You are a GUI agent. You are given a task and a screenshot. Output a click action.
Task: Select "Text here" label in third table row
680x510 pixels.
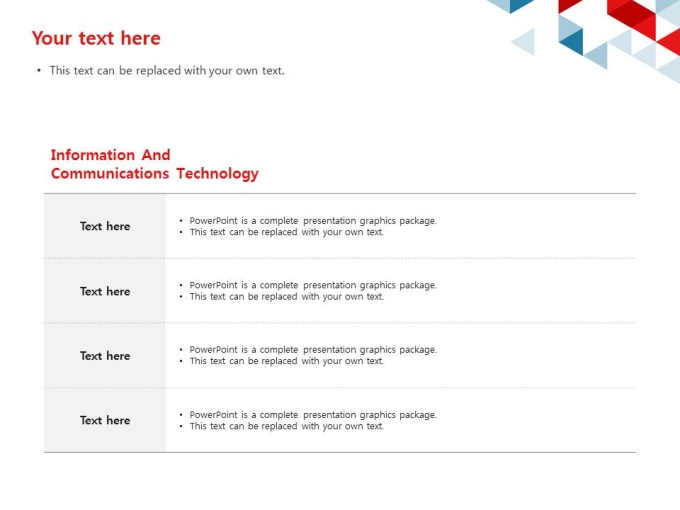(x=105, y=356)
